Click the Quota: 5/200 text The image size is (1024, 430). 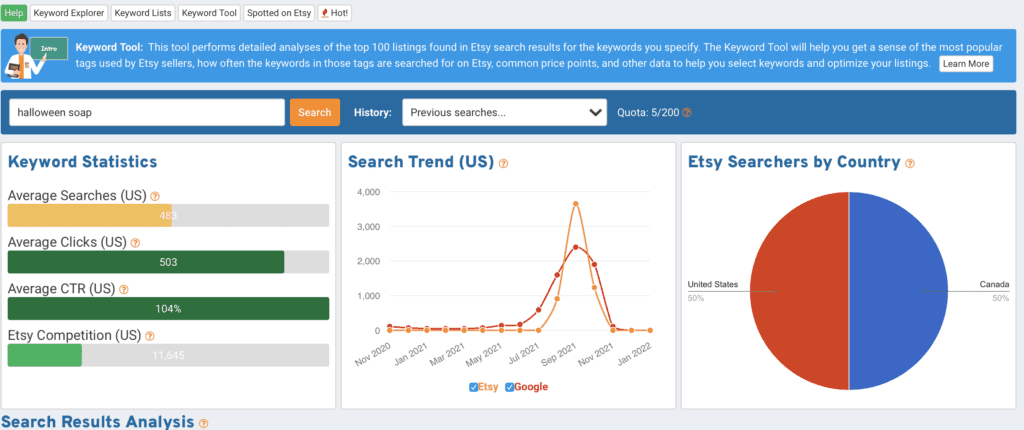(x=648, y=112)
